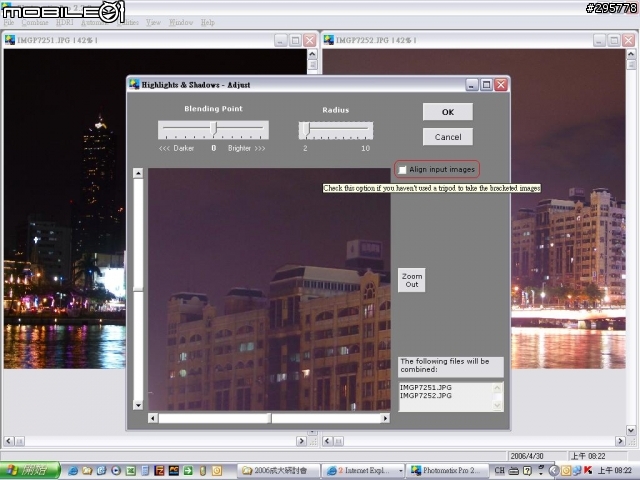
Task: Open the Help menu
Action: pos(208,22)
